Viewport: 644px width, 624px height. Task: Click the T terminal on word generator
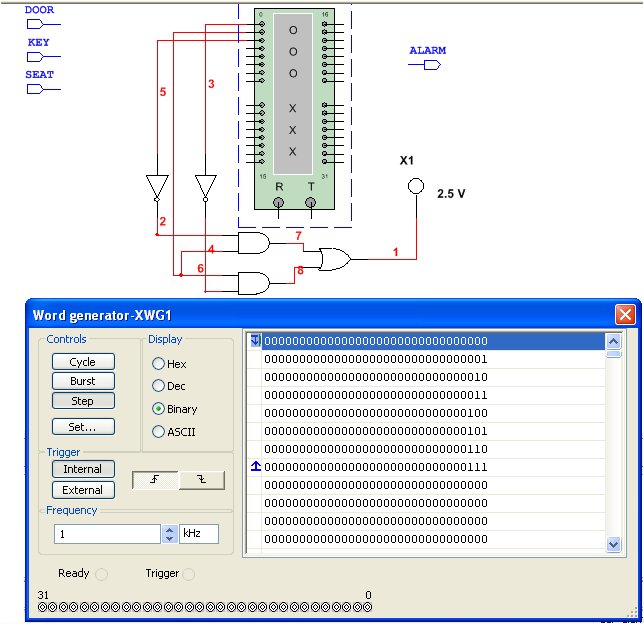pyautogui.click(x=311, y=203)
